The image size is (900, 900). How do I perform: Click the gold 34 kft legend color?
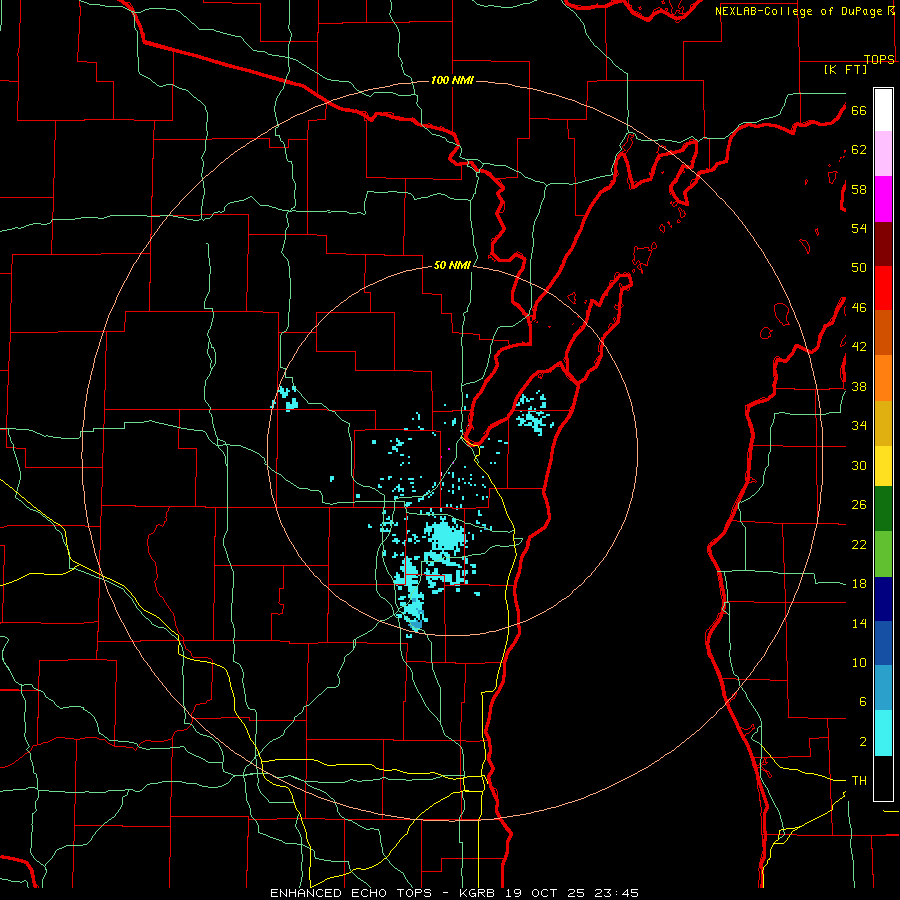click(x=883, y=424)
